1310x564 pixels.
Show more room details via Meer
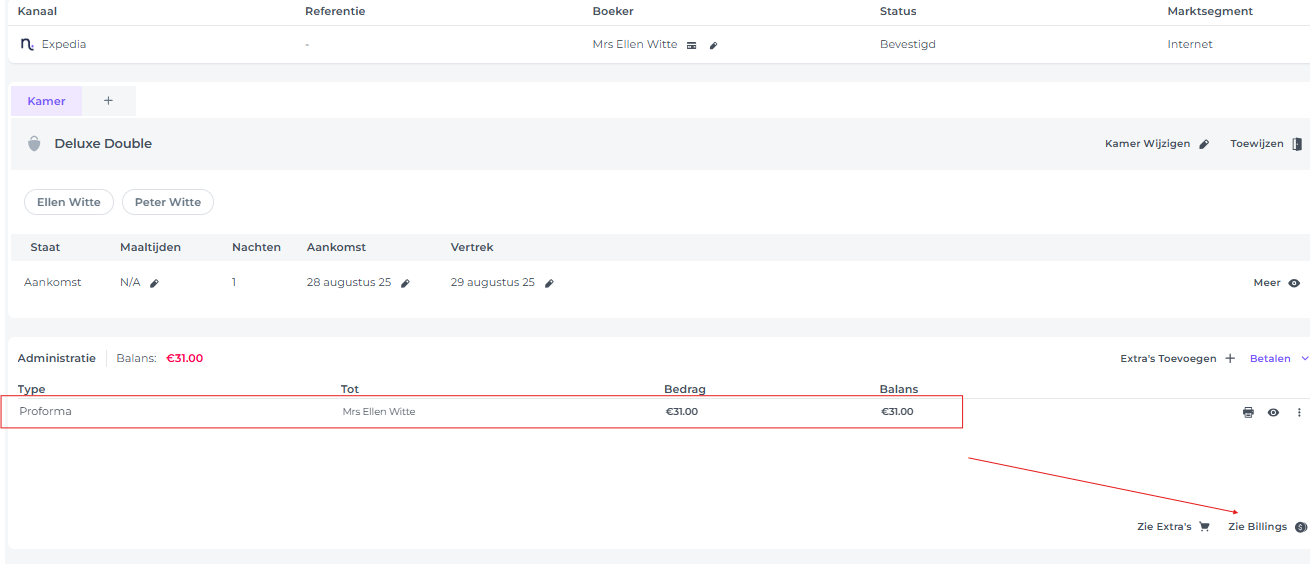pos(1277,283)
